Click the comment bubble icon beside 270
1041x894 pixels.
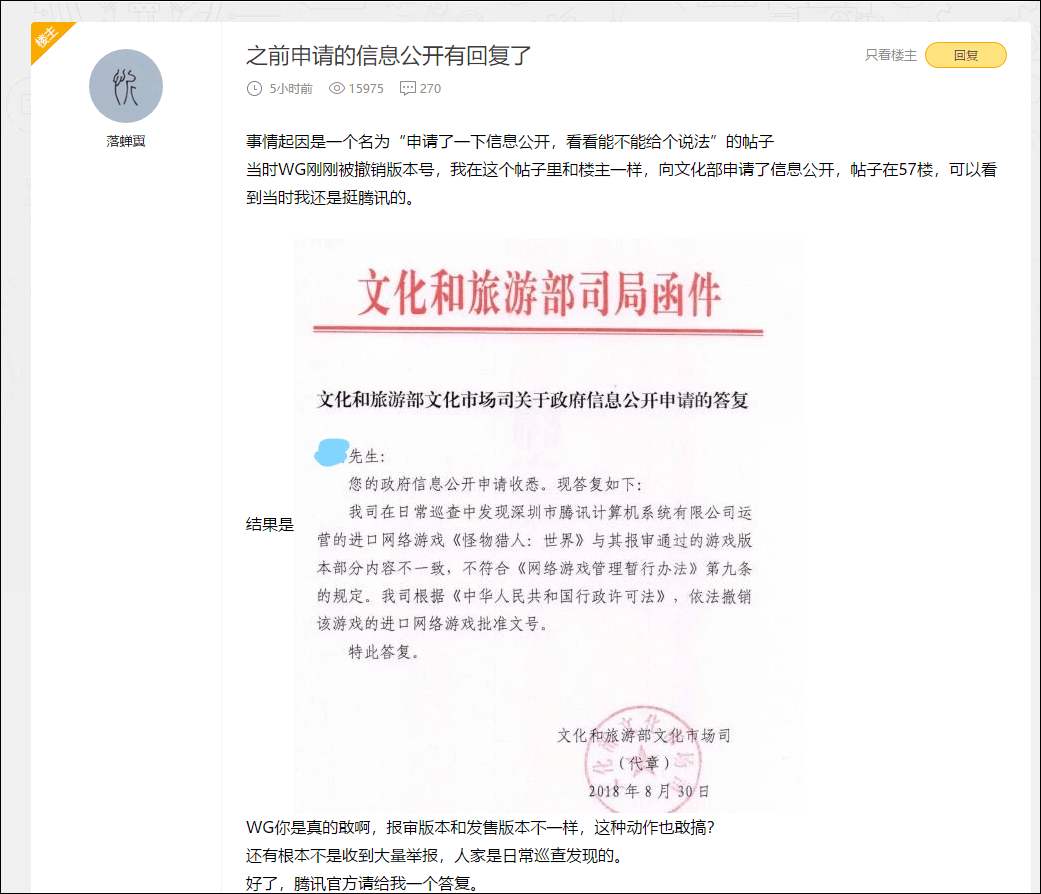(x=408, y=88)
